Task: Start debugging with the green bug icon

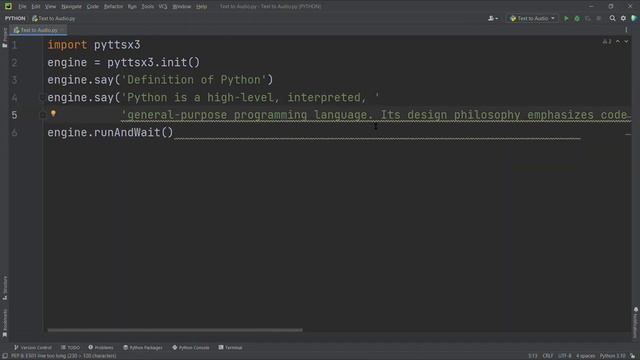Action: pos(577,18)
